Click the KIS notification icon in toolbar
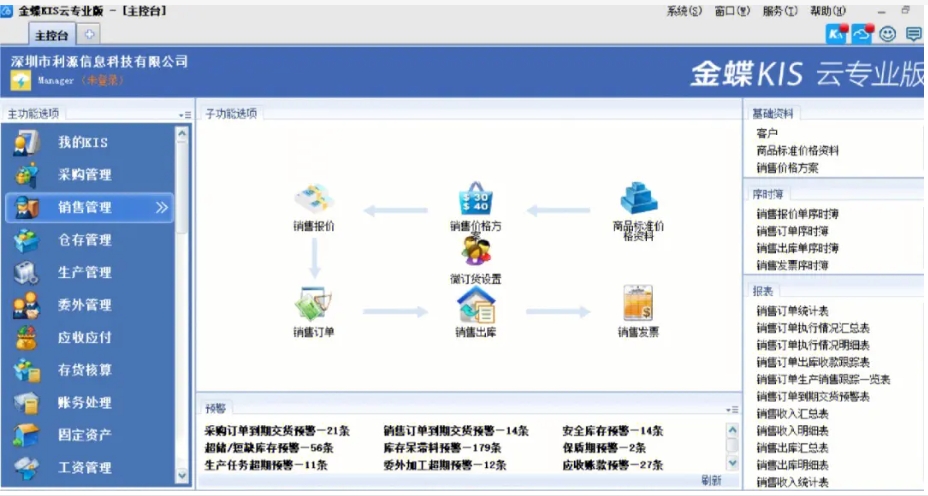The image size is (928, 496). 836,34
